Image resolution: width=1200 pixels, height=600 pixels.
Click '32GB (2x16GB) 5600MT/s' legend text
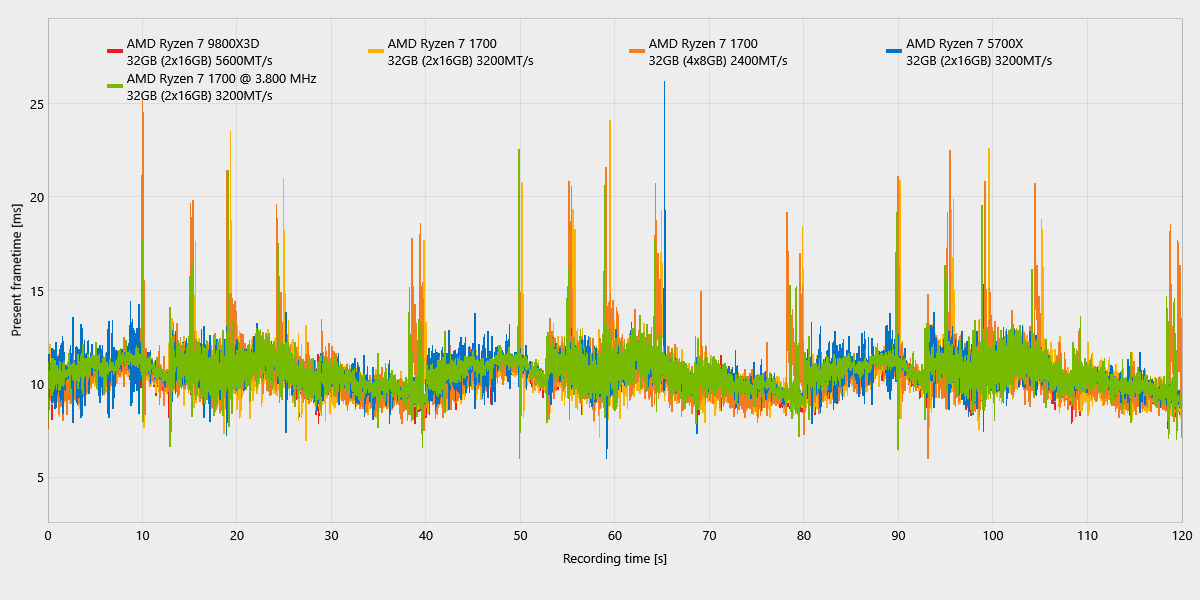click(x=200, y=61)
